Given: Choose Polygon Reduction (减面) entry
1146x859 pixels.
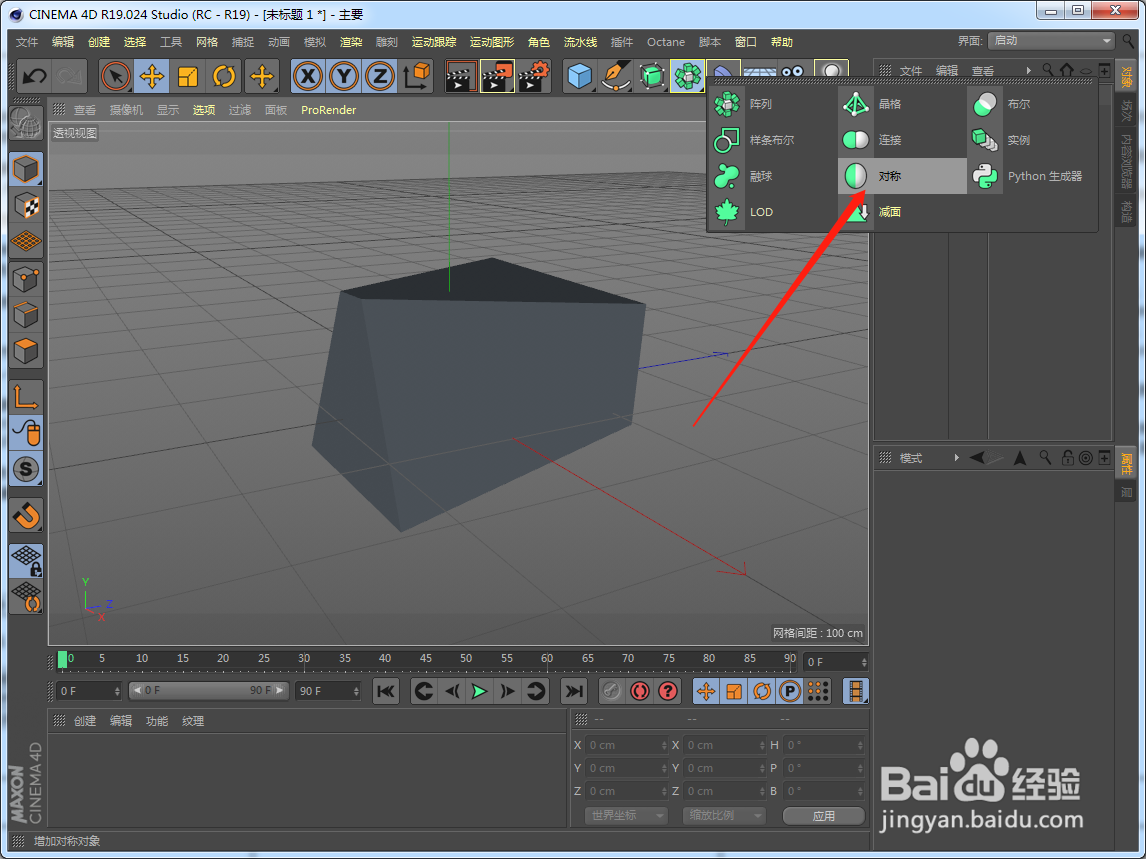Looking at the screenshot, I should (902, 212).
